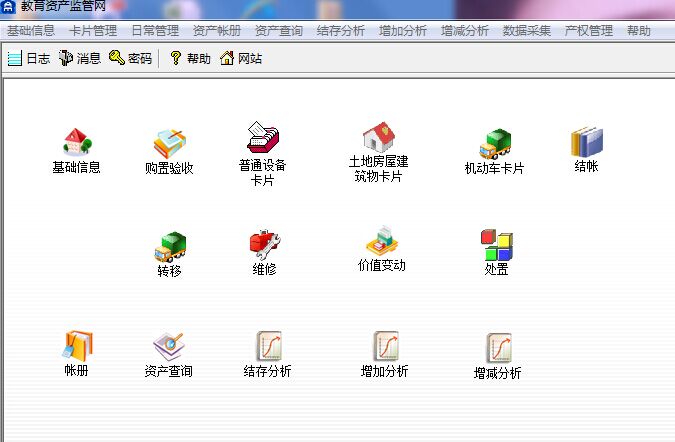Click the application icon in title bar
Viewport: 675px width, 442px height.
tap(8, 6)
